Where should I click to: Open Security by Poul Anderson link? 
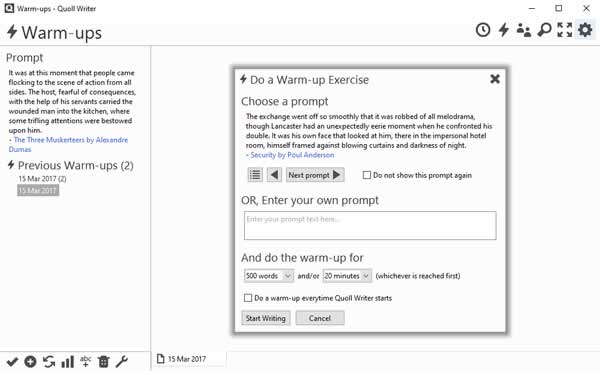[292, 155]
